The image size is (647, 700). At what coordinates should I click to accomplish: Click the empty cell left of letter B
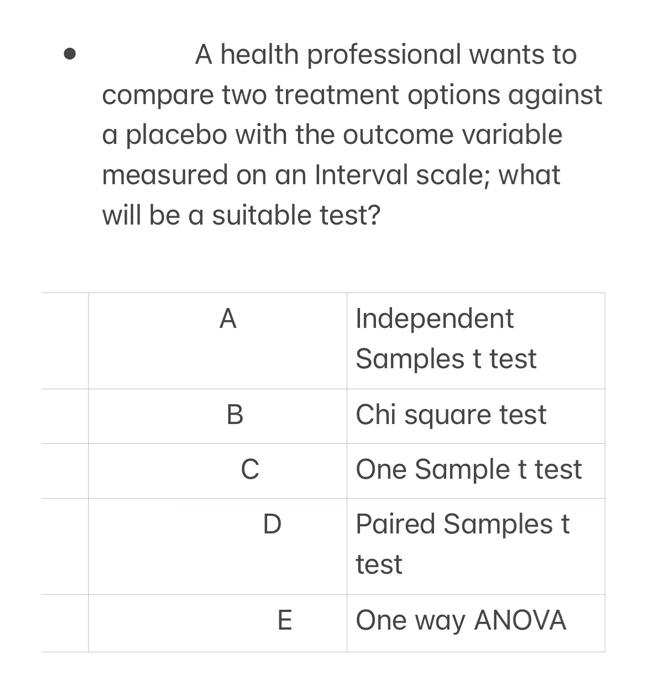[65, 416]
